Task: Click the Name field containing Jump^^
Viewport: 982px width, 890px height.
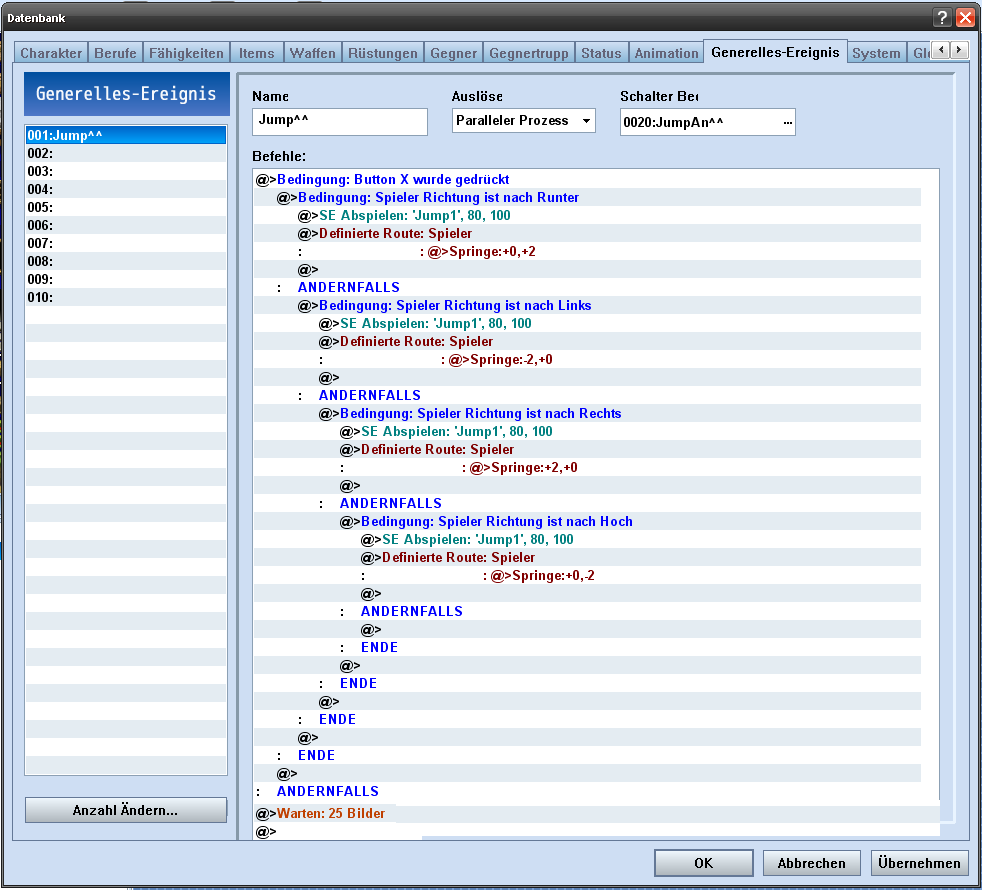Action: (339, 122)
